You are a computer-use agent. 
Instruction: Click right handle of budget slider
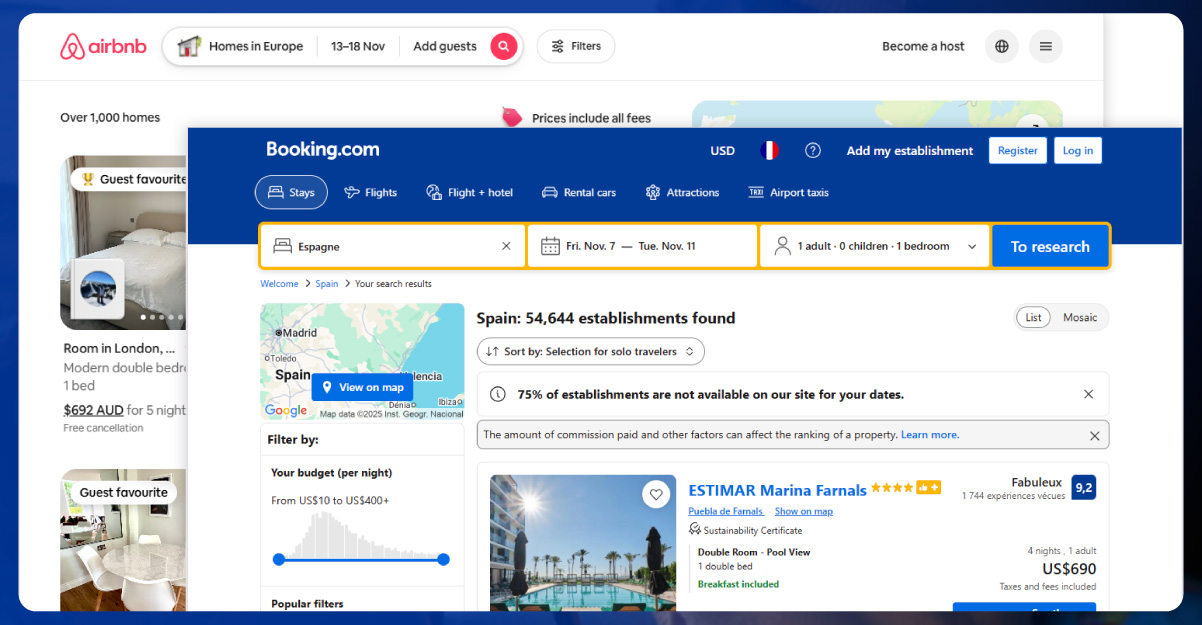443,559
